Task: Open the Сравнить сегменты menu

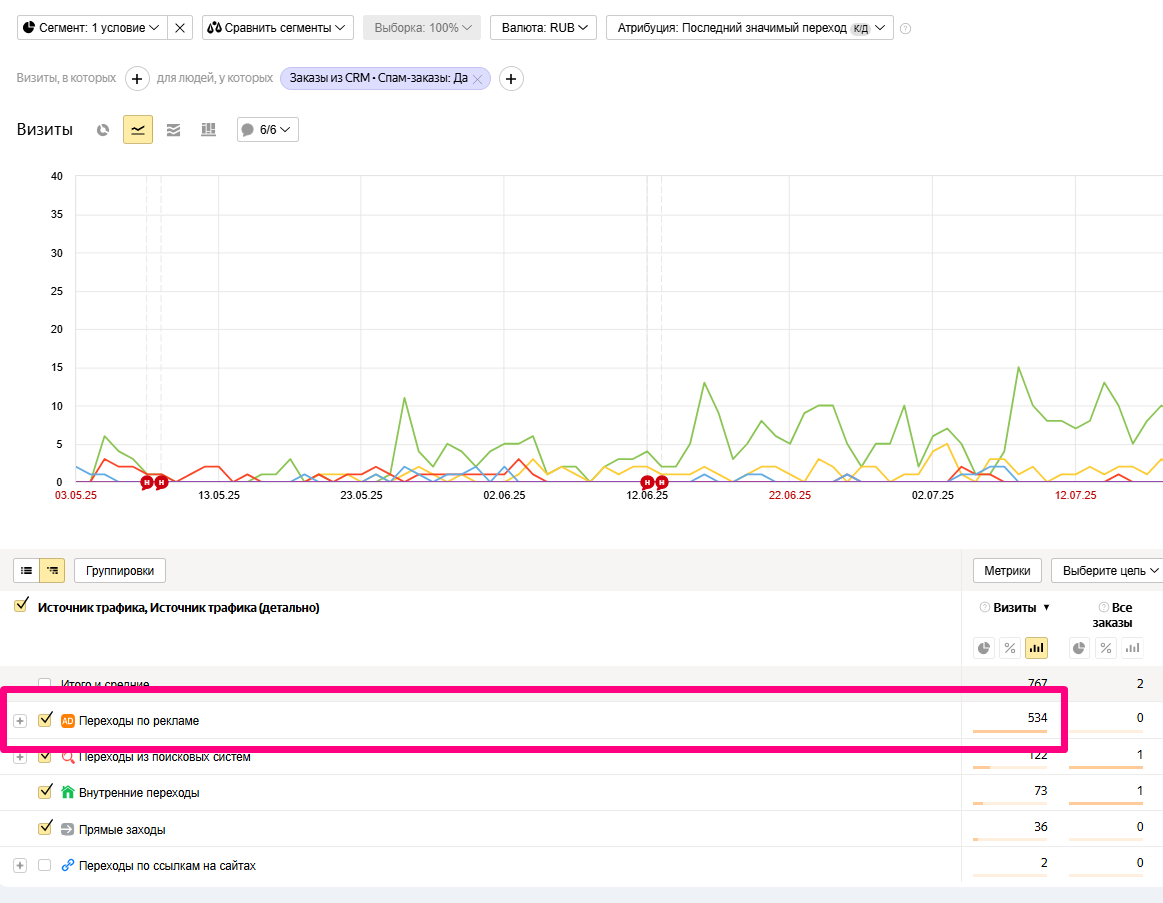Action: point(277,28)
